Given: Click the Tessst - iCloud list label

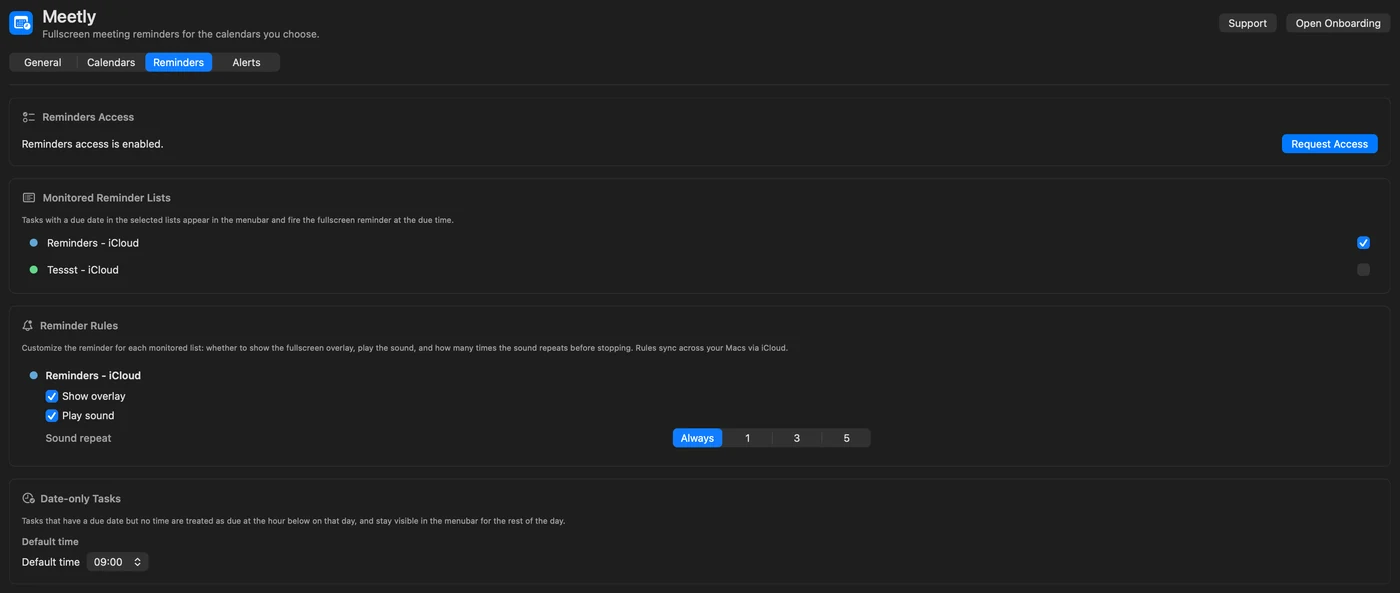Looking at the screenshot, I should [x=83, y=270].
